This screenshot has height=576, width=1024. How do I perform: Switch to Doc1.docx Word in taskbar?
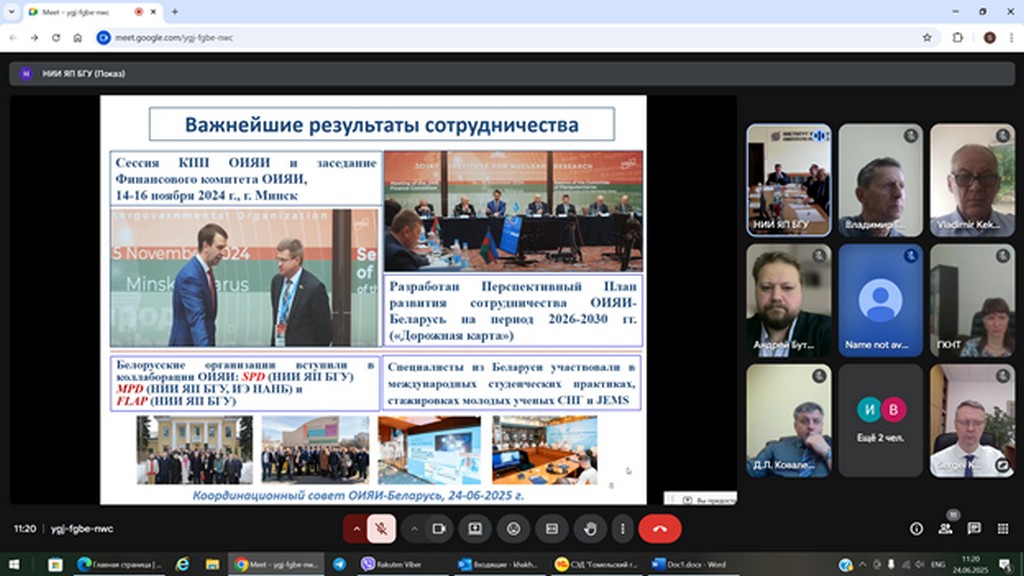688,564
